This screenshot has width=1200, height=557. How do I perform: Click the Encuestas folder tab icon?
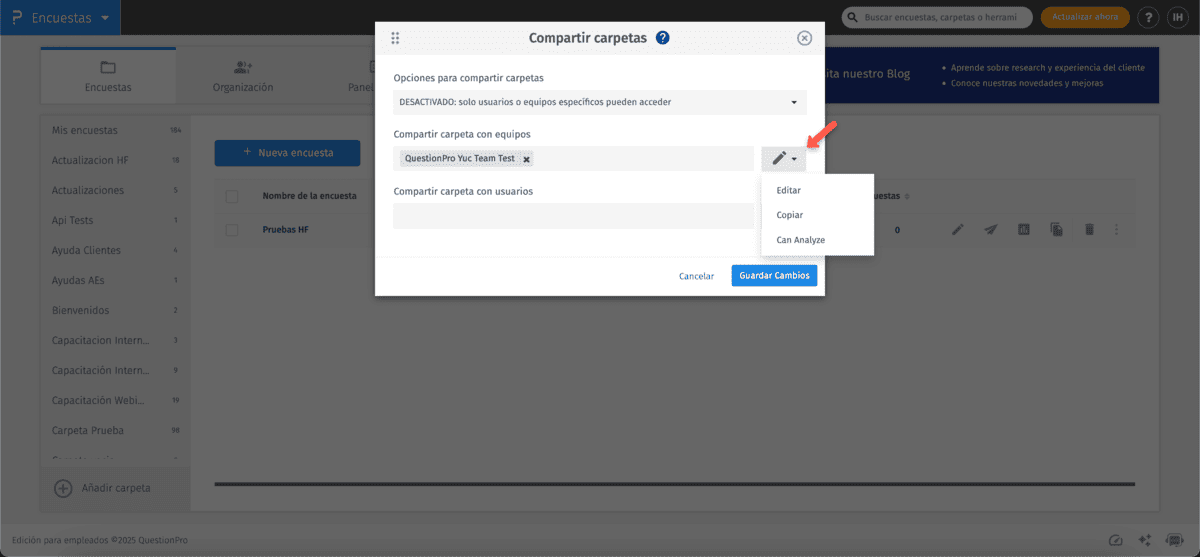pyautogui.click(x=108, y=67)
